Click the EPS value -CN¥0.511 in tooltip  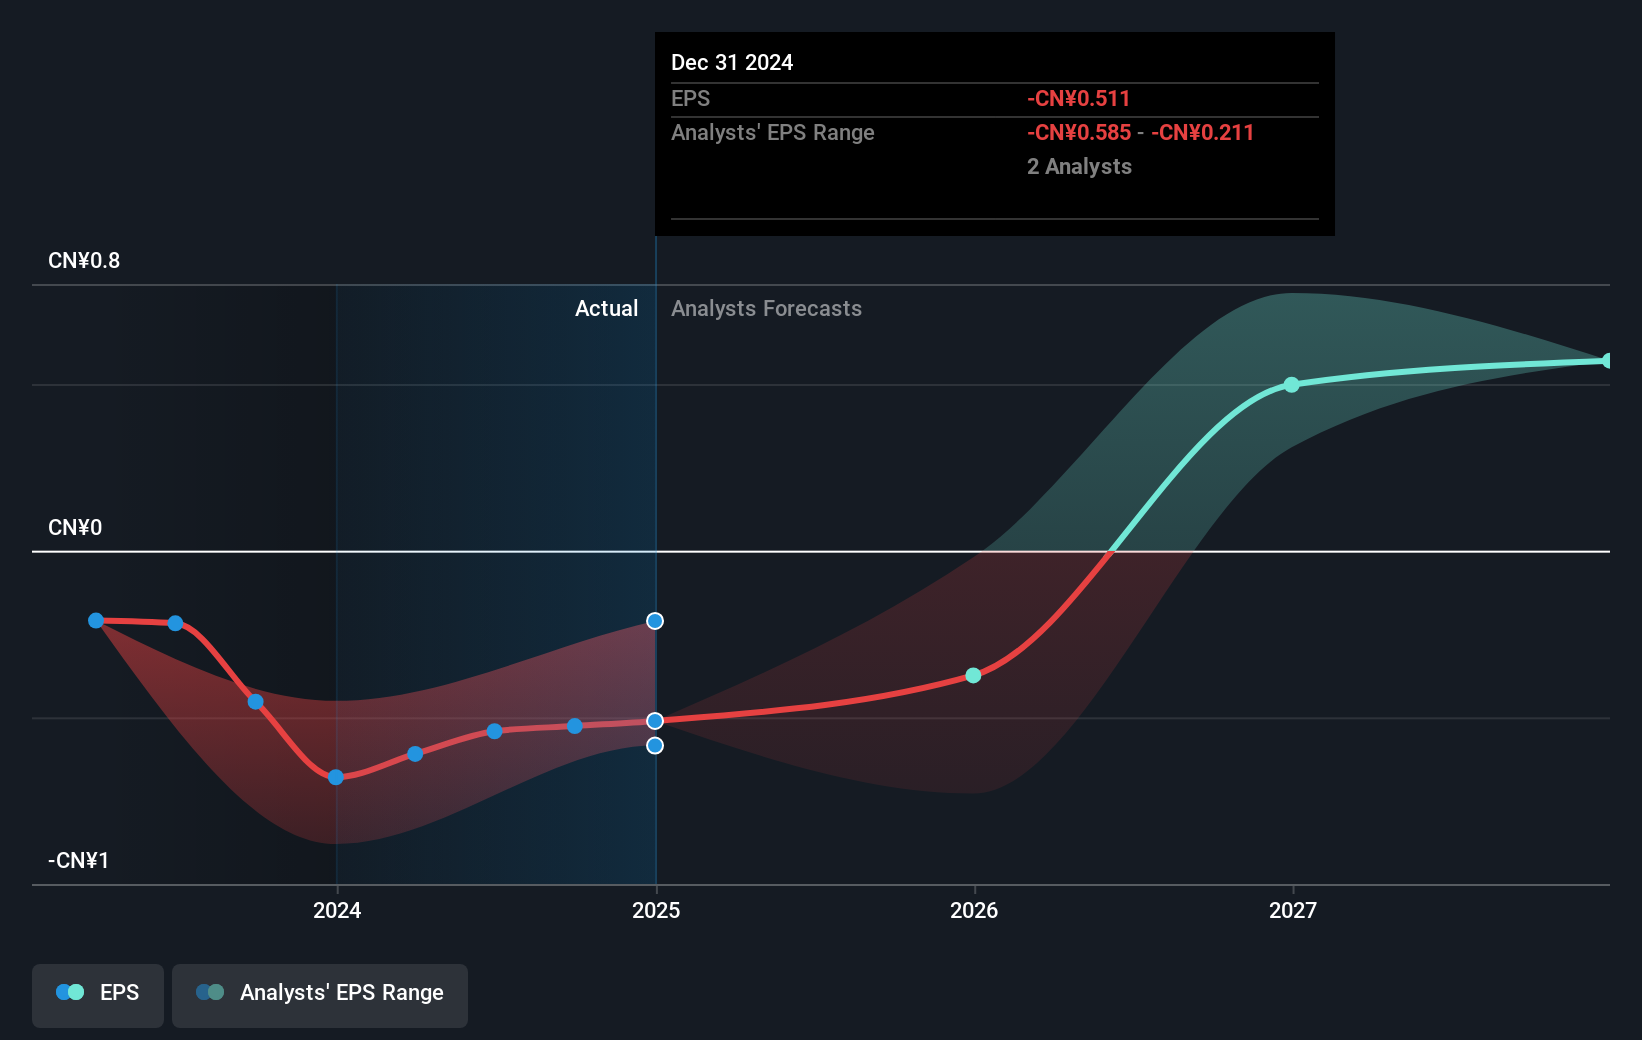tap(1078, 99)
